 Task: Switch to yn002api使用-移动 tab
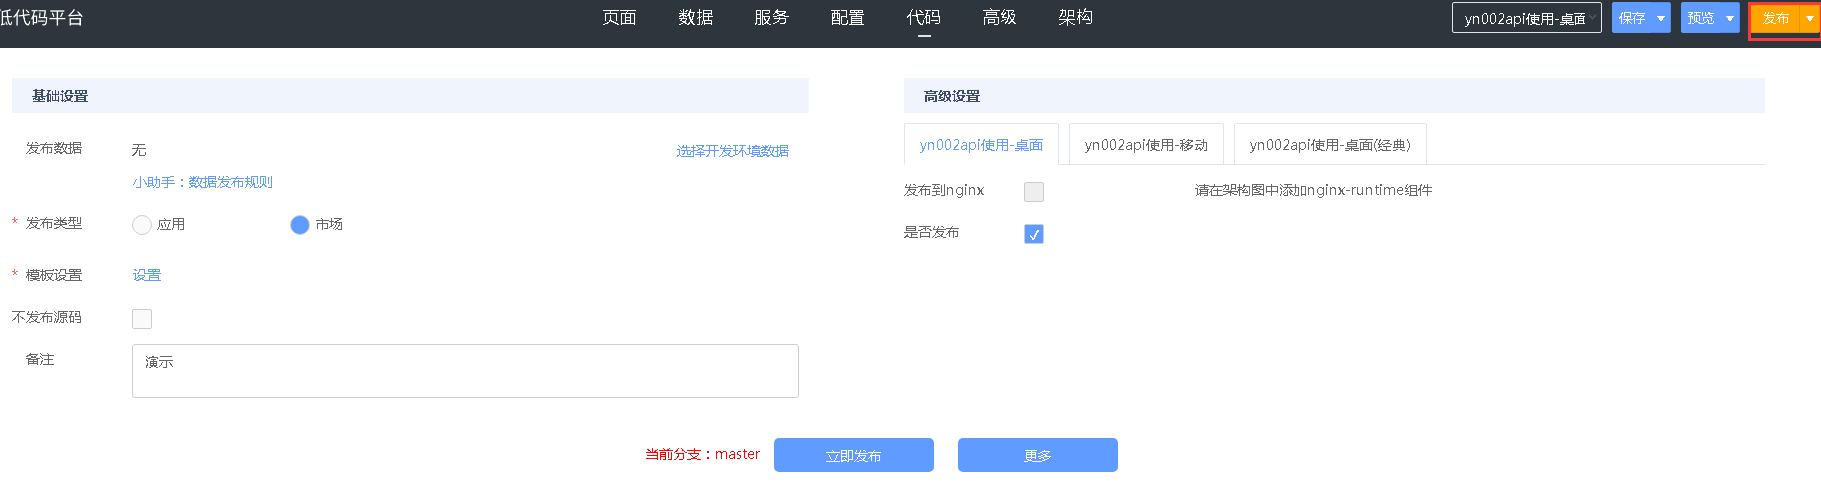pos(1146,145)
